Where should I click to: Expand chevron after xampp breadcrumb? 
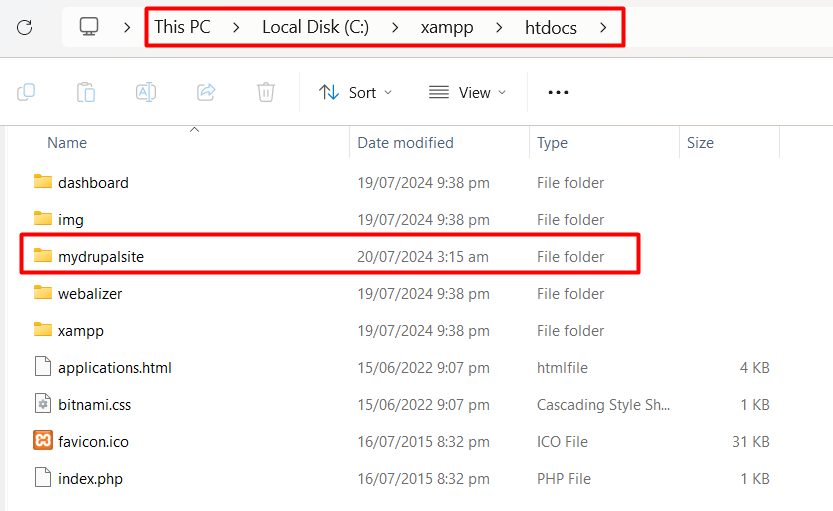(499, 27)
